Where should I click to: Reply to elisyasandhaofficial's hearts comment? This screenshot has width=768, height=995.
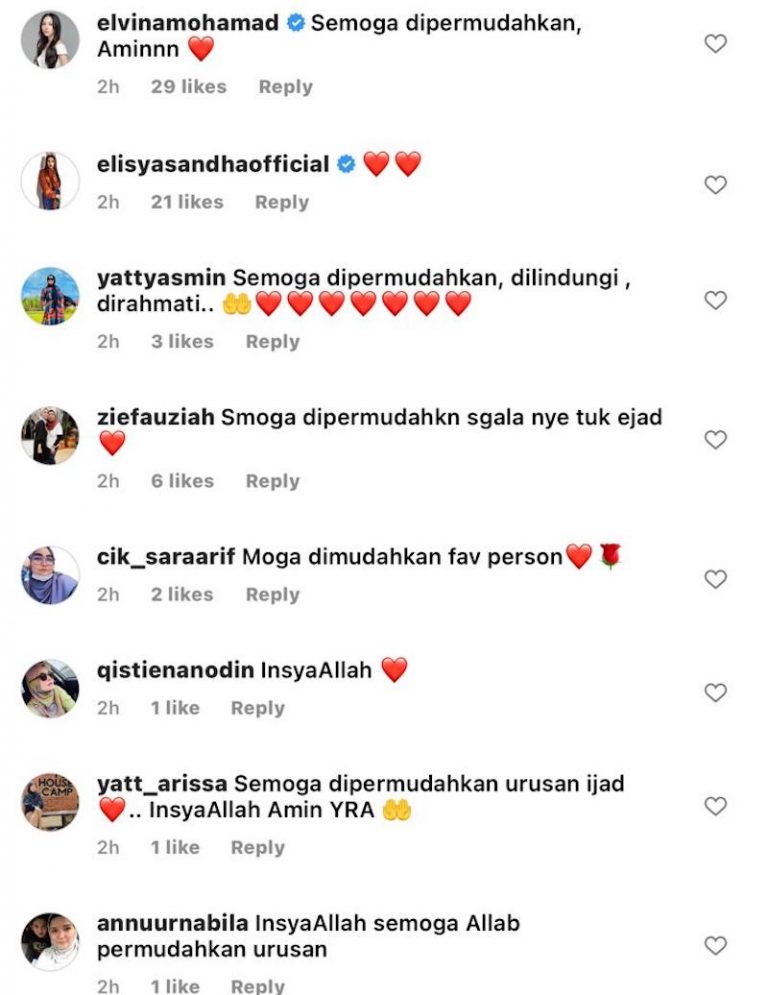coord(282,202)
